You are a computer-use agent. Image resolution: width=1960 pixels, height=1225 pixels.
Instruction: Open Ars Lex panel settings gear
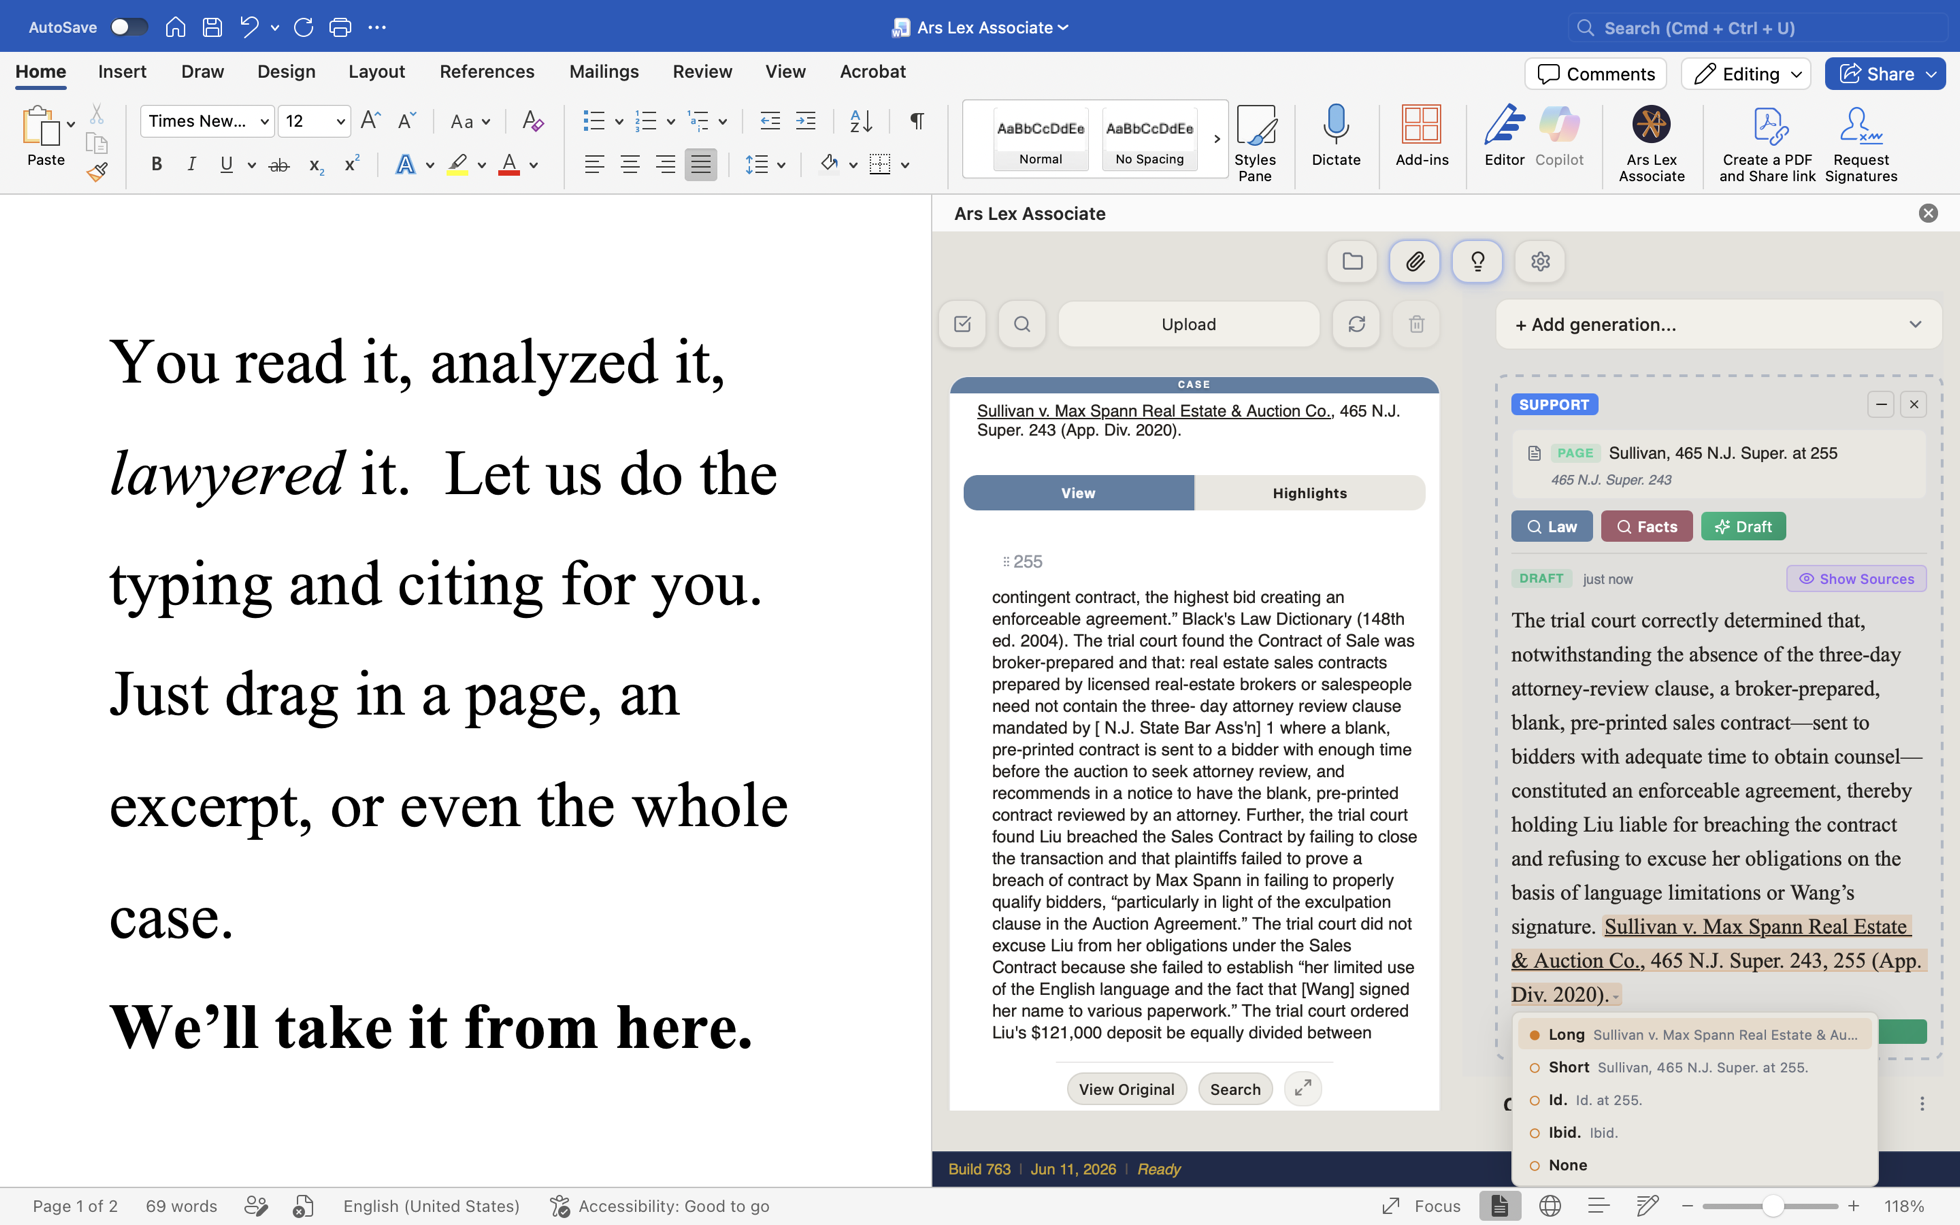(1540, 261)
